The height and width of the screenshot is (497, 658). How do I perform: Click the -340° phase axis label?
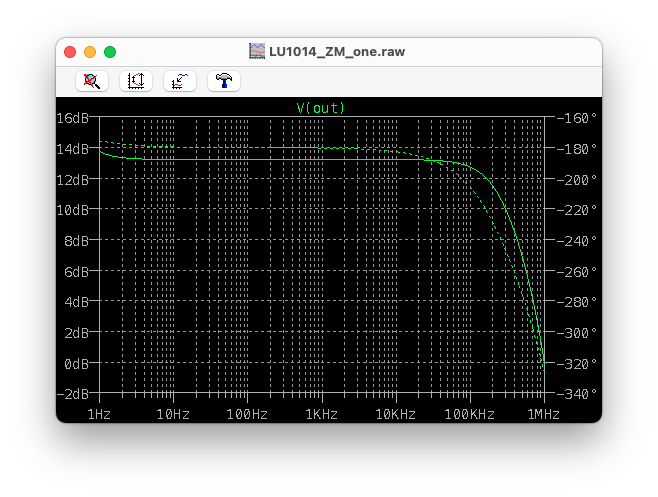pyautogui.click(x=577, y=394)
